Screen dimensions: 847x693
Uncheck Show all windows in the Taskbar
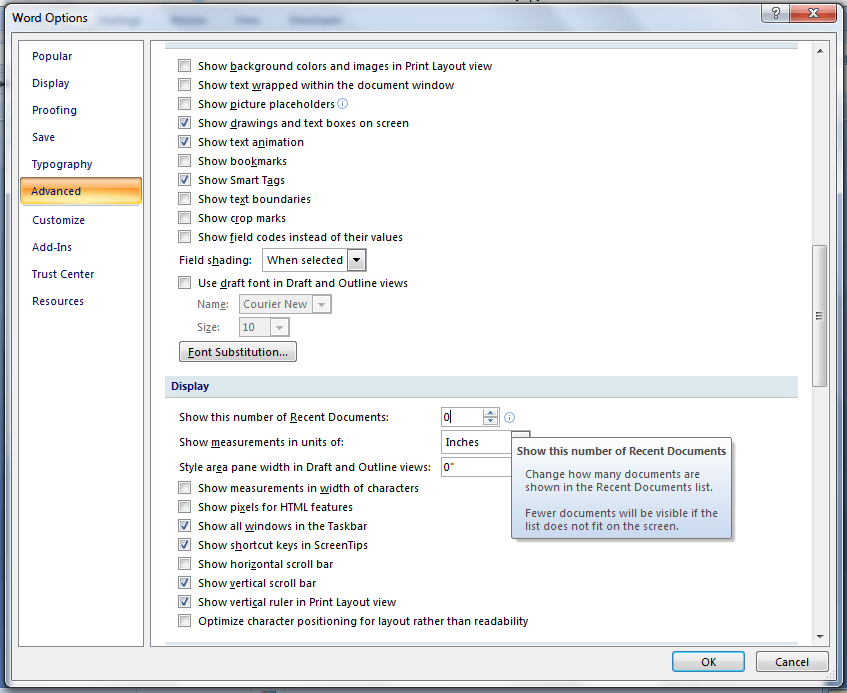tap(185, 526)
